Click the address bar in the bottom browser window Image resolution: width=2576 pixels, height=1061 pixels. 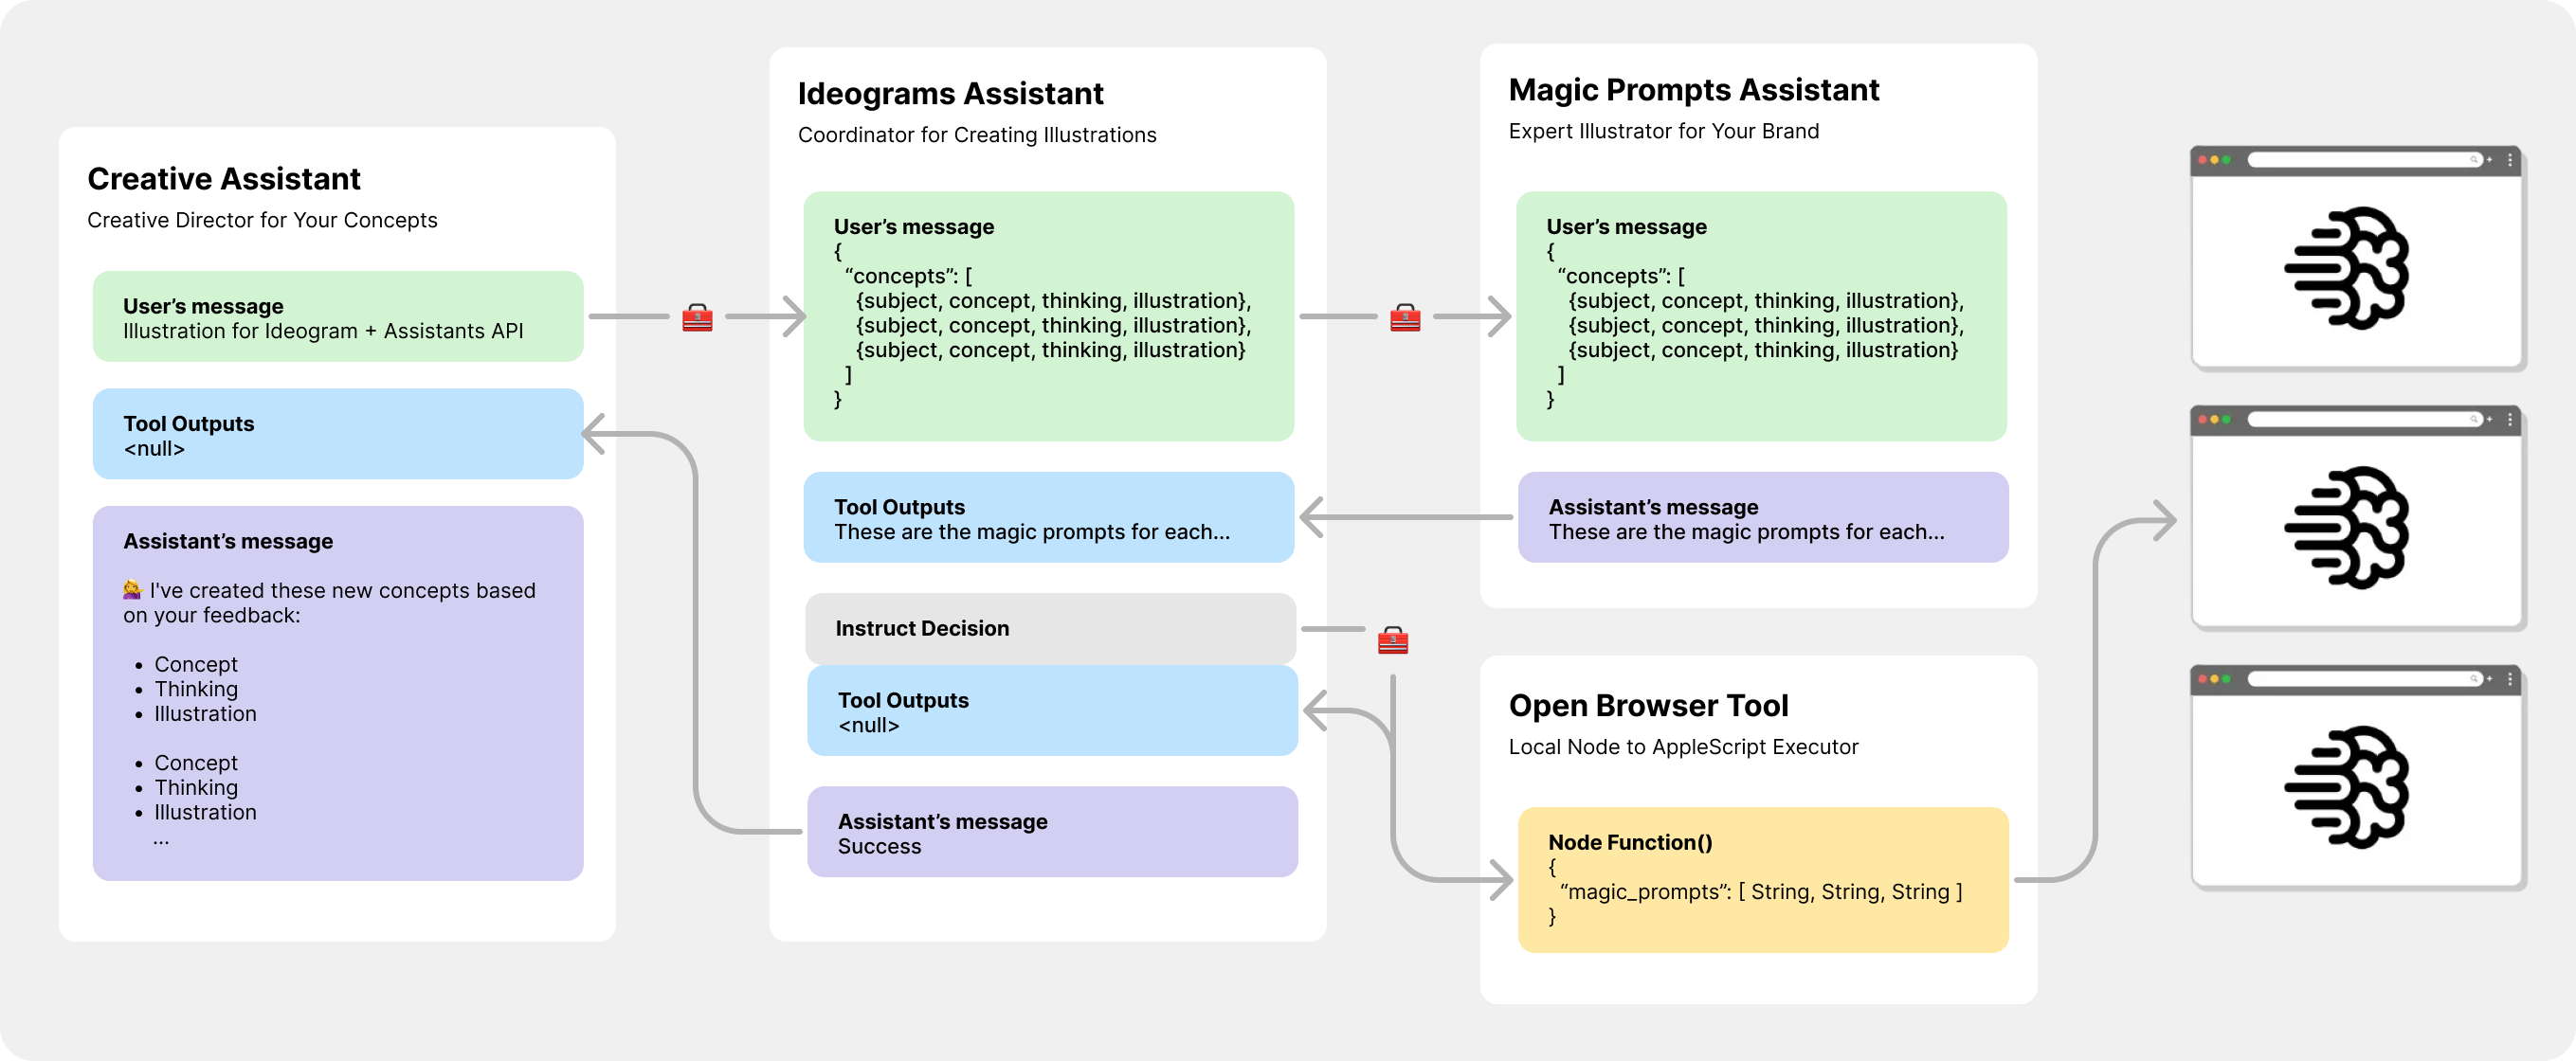(2360, 679)
